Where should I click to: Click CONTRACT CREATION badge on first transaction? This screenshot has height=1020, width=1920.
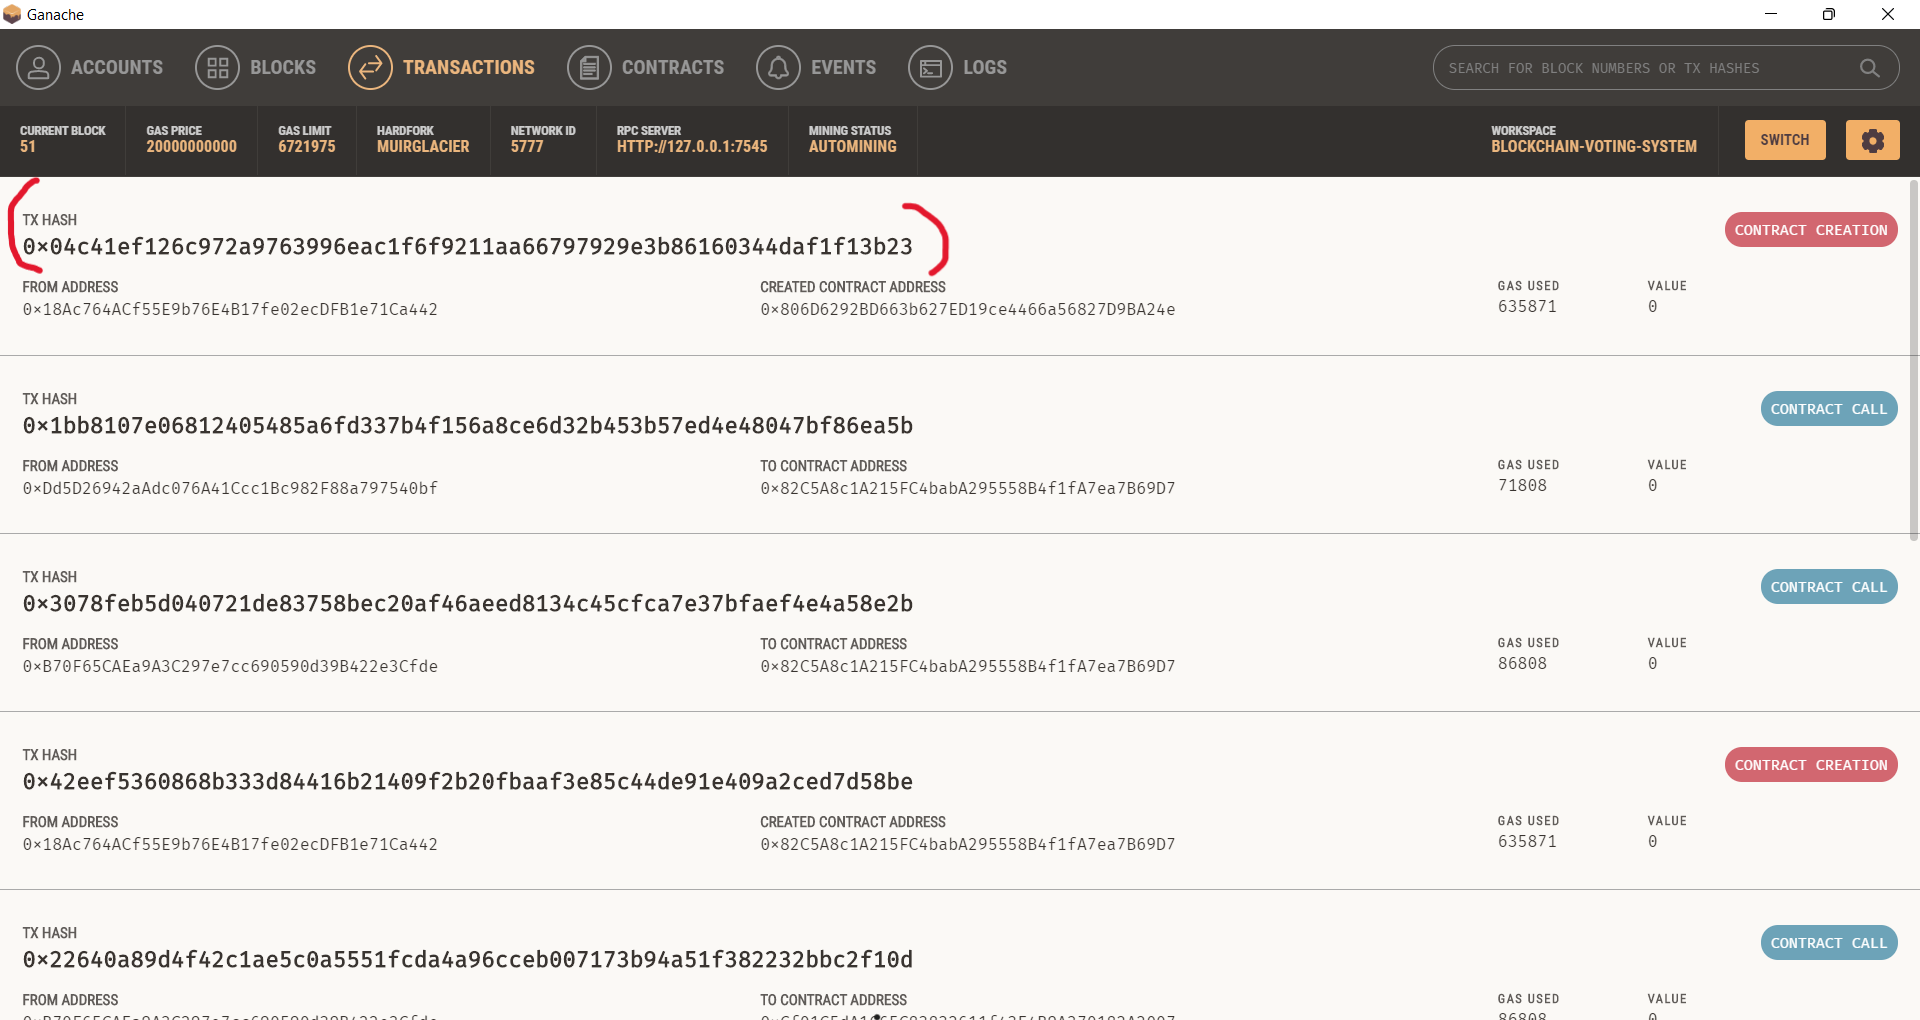tap(1811, 230)
